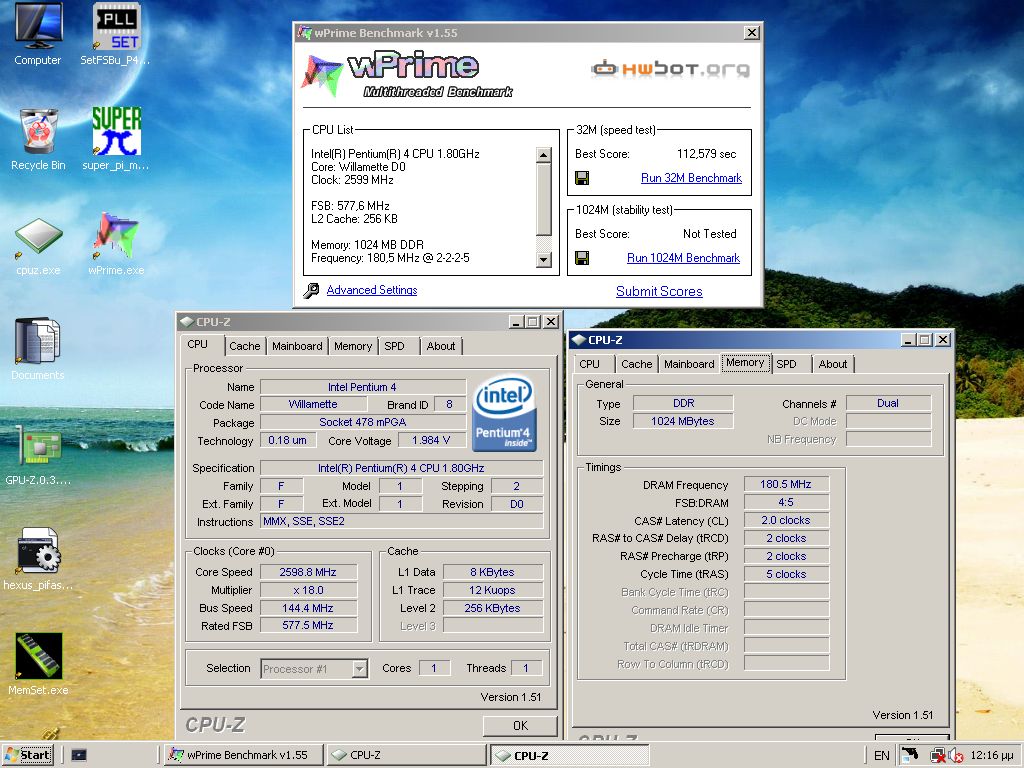Select the cpuz.exe desktop icon
The width and height of the screenshot is (1024, 768).
coord(38,246)
